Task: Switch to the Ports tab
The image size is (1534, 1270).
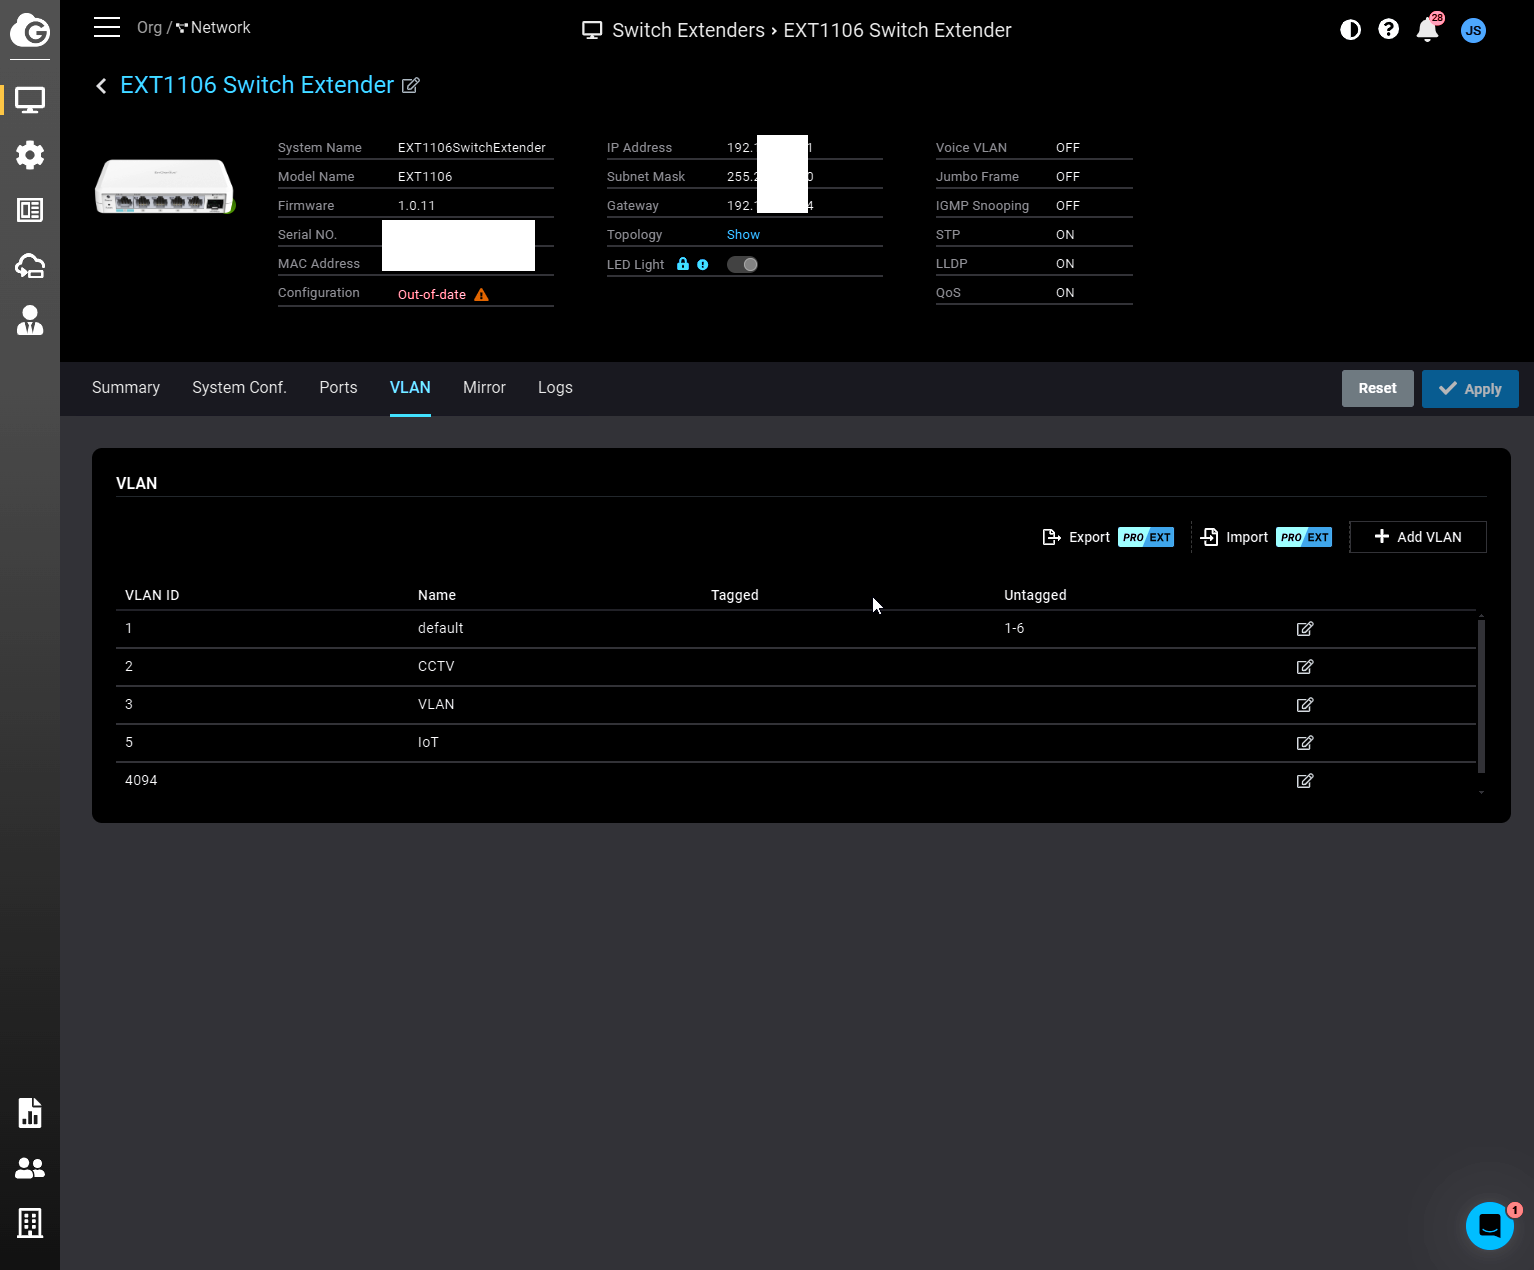Action: coord(338,388)
